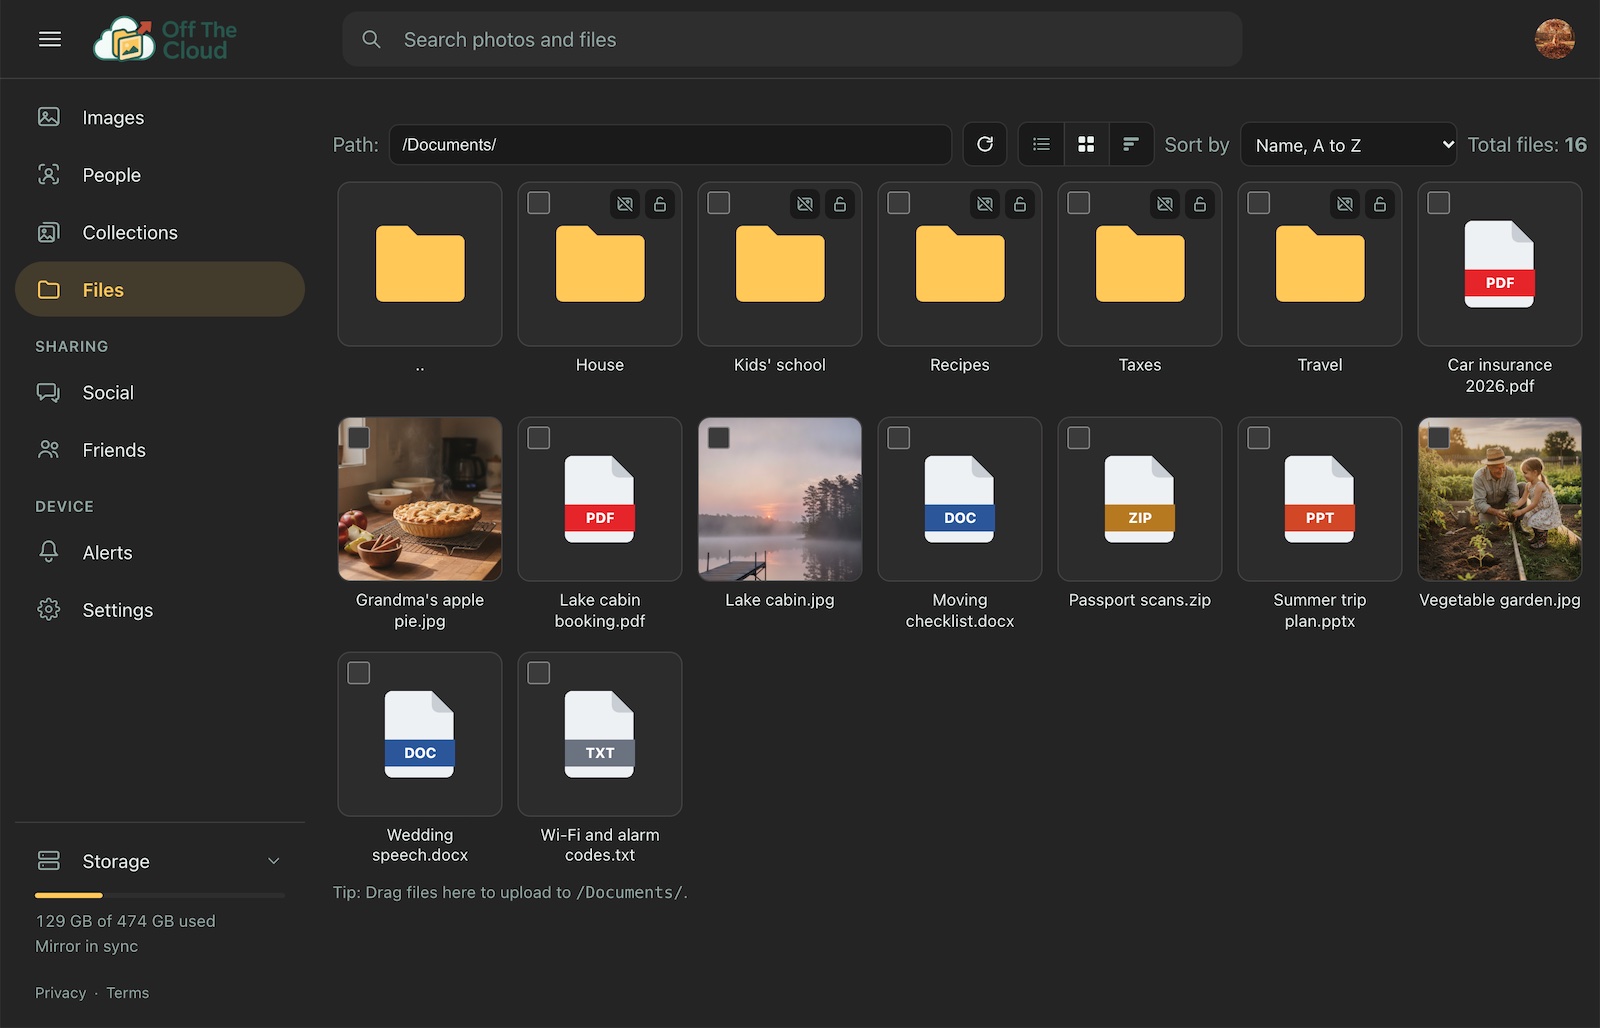1600x1028 pixels.
Task: Open Passport scans.zip file
Action: 1140,499
